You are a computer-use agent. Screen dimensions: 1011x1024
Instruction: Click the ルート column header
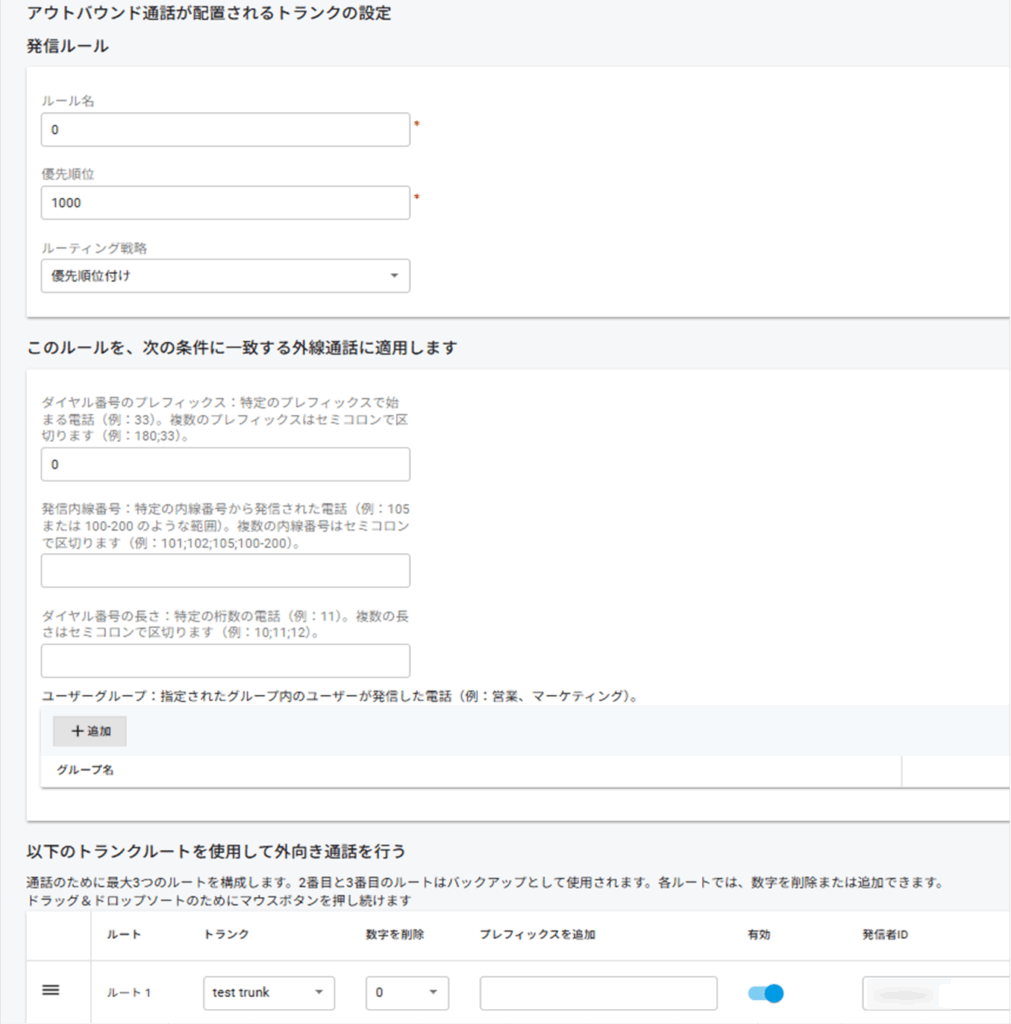click(x=123, y=935)
